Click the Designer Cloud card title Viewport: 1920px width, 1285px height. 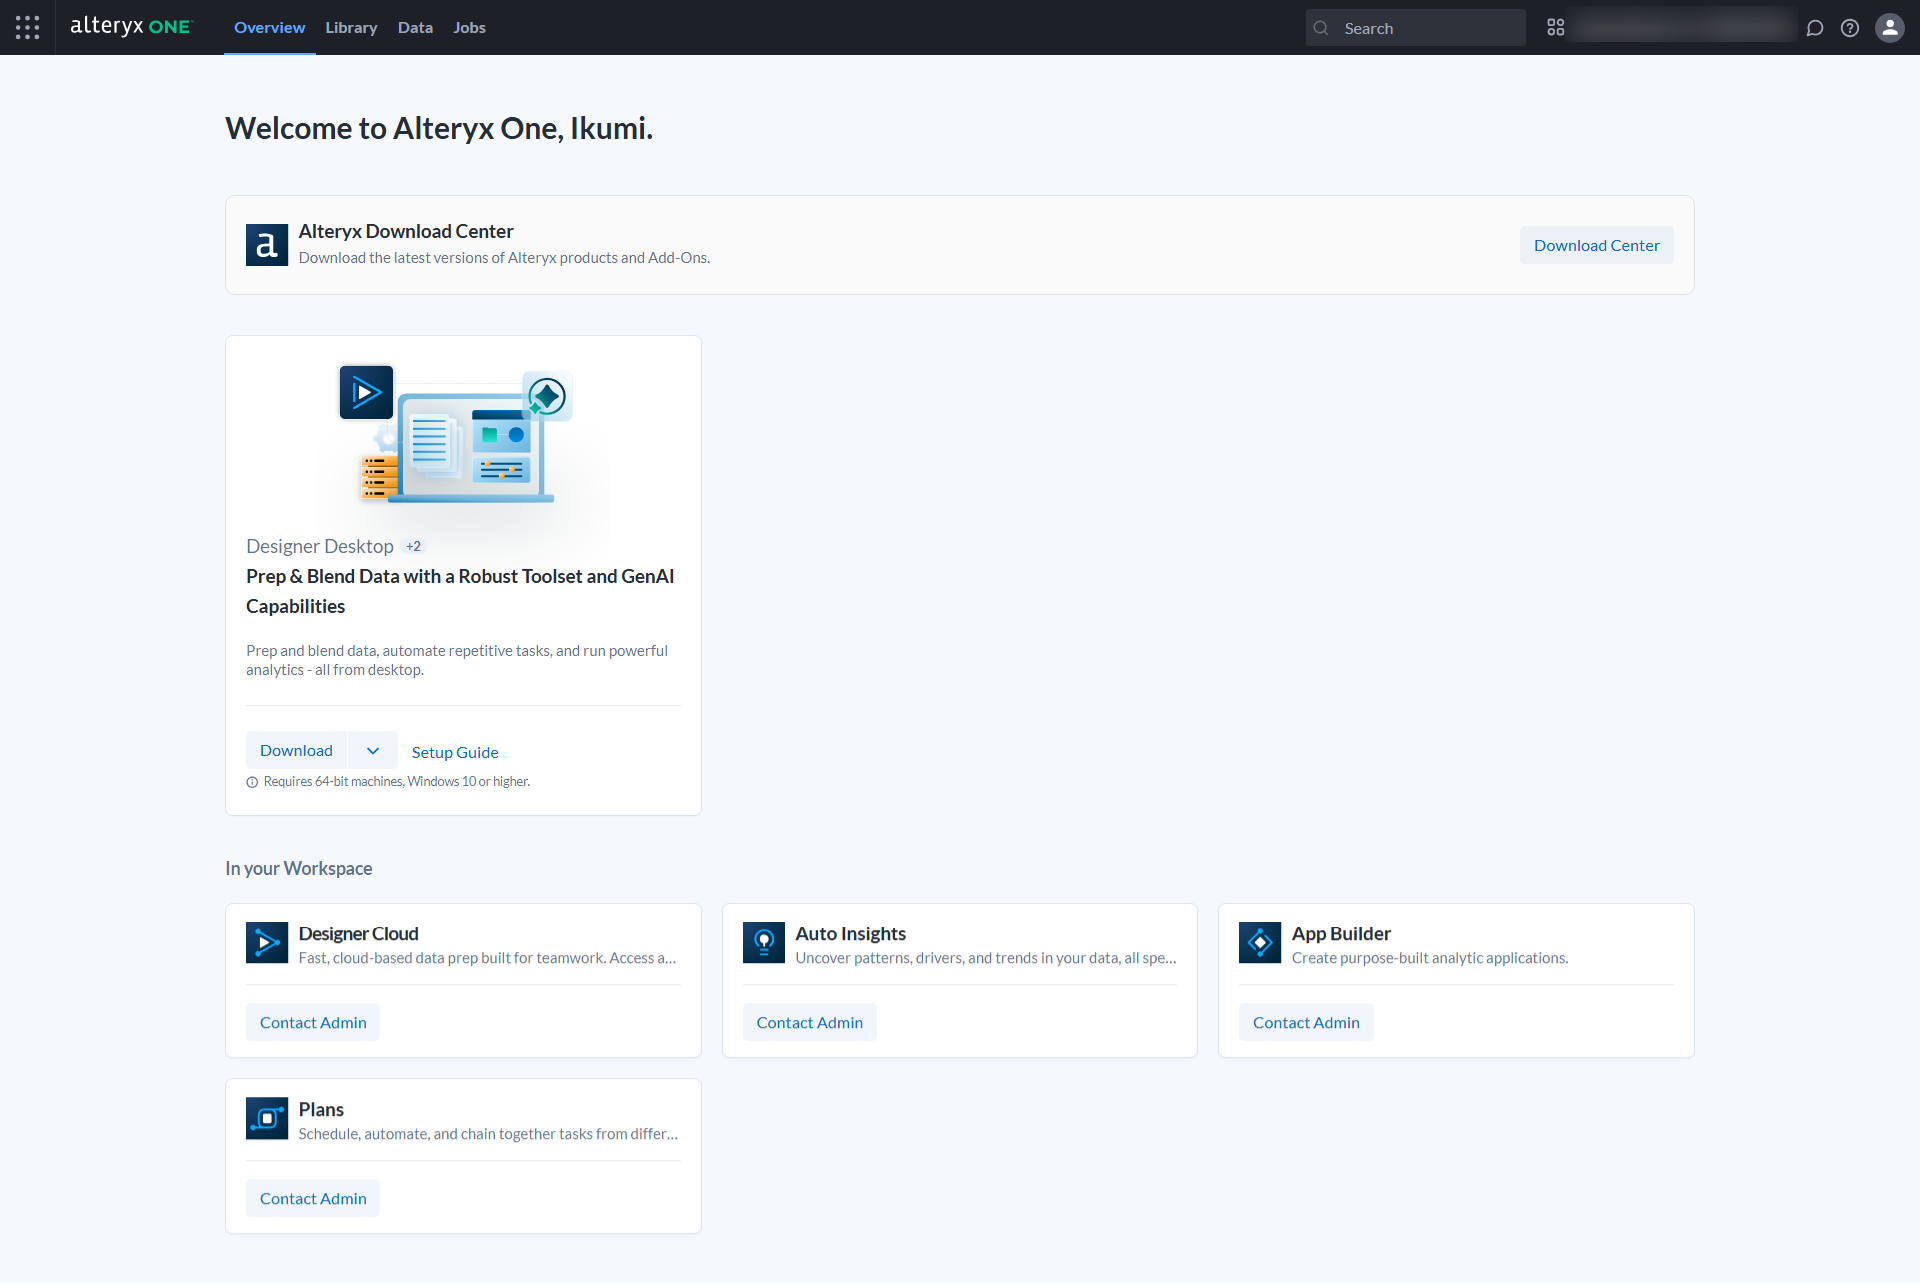point(358,934)
